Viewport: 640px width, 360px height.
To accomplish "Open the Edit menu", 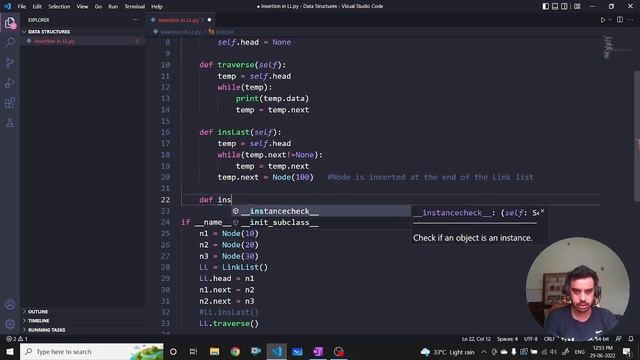I will pos(37,6).
